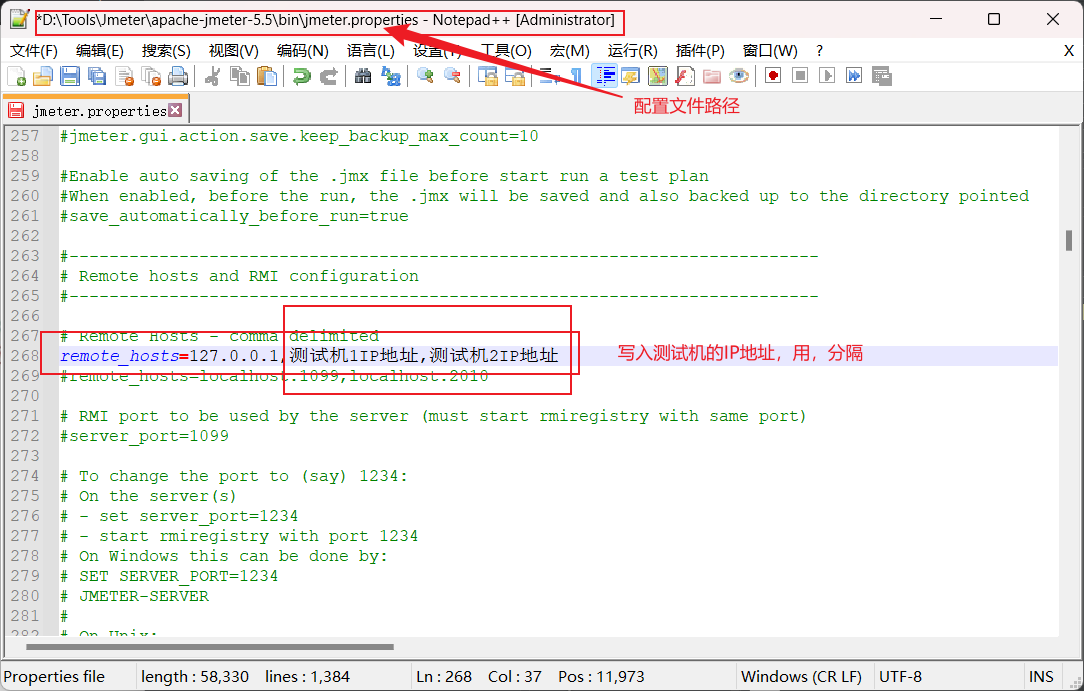Click the X at right of menu bar

[1069, 51]
